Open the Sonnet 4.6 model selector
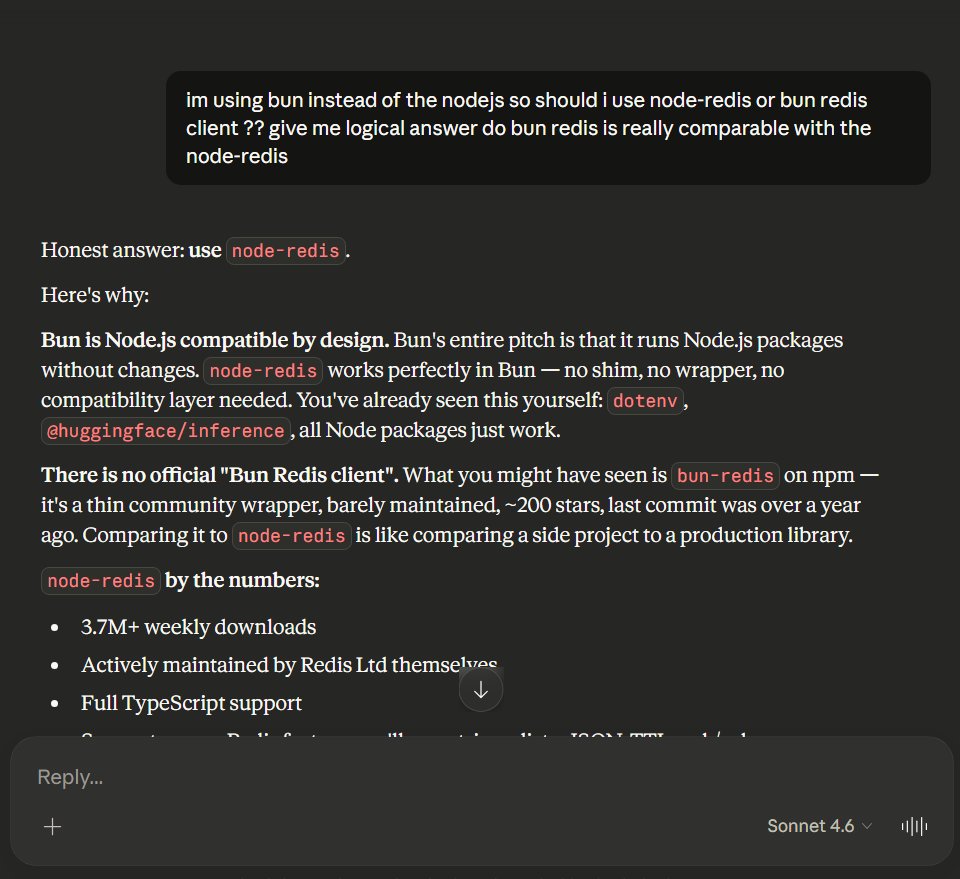 819,826
